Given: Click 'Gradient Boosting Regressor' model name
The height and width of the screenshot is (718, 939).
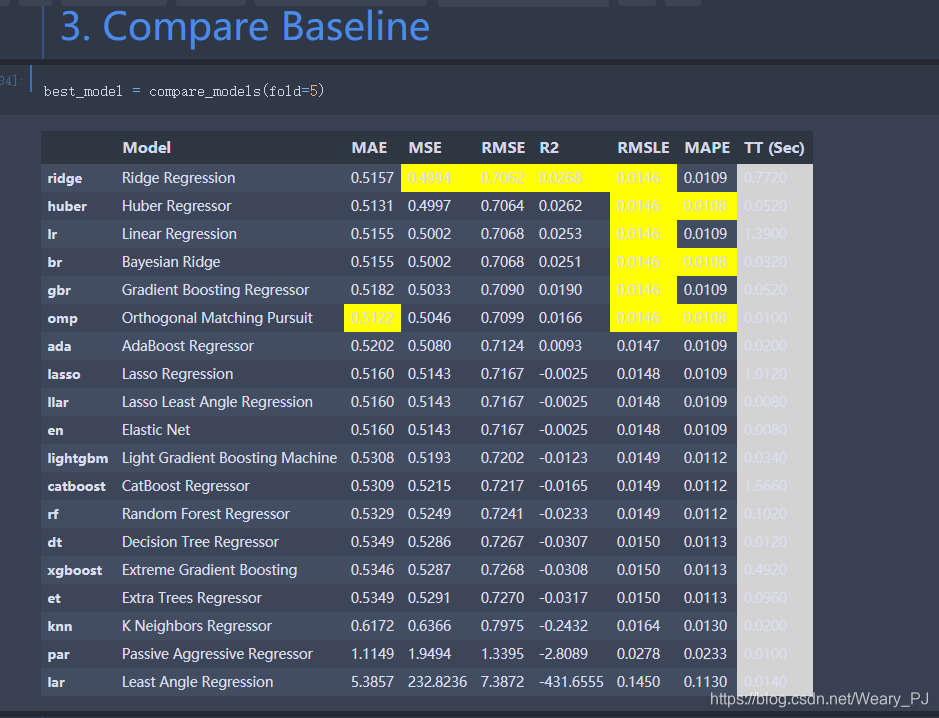Looking at the screenshot, I should [x=216, y=290].
